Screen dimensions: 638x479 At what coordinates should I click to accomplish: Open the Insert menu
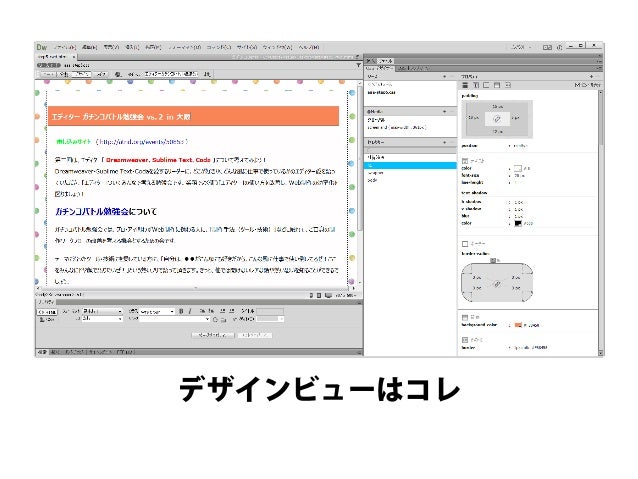(132, 47)
